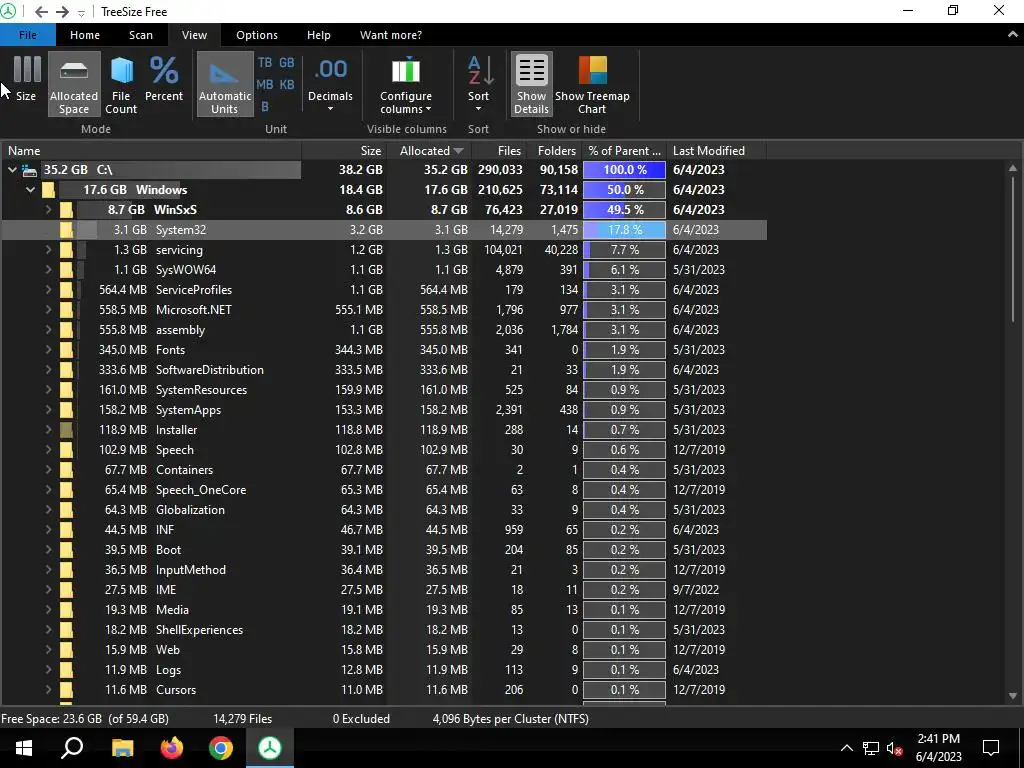Expand the Fonts folder
1024x768 pixels.
[x=48, y=349]
